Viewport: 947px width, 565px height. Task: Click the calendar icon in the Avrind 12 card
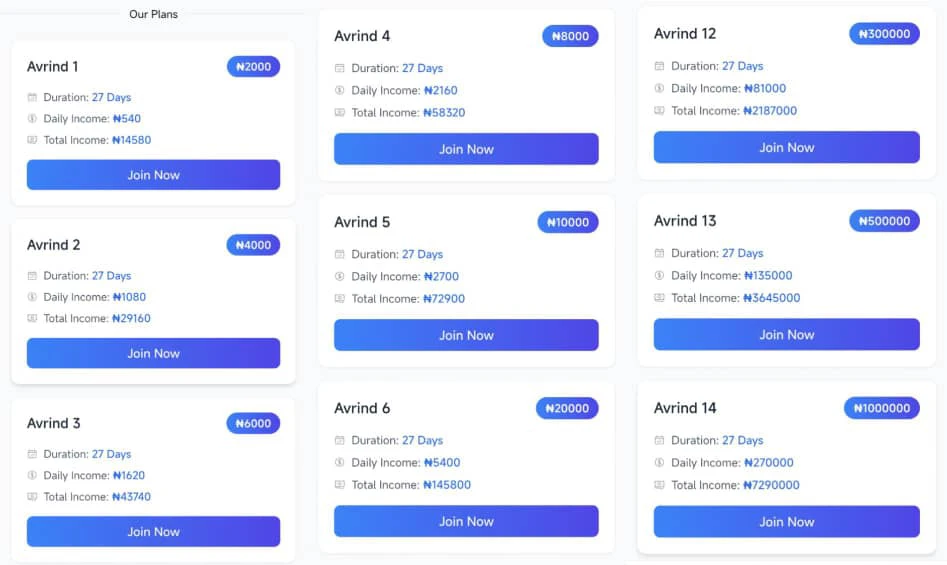click(x=660, y=66)
